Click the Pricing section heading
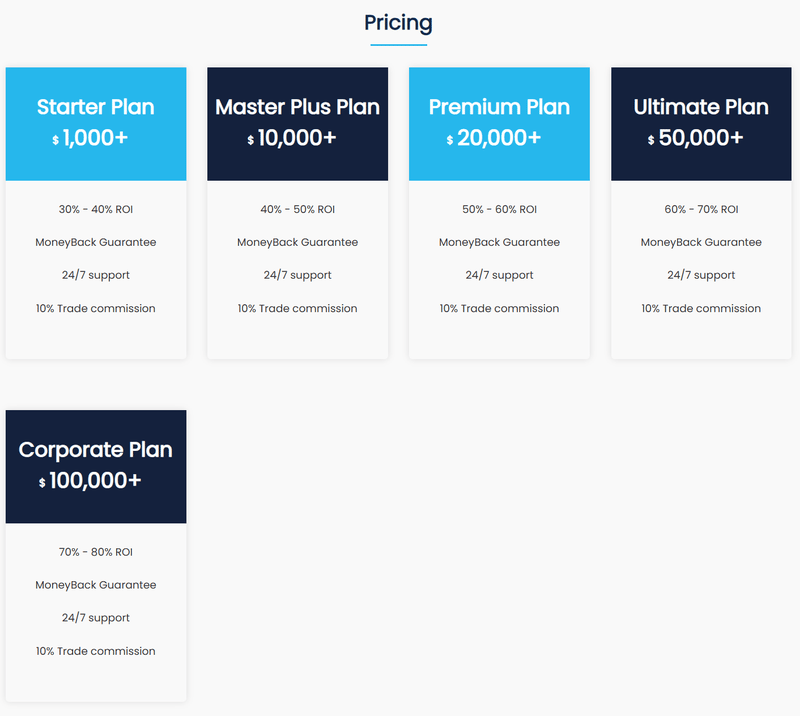800x716 pixels. point(398,23)
